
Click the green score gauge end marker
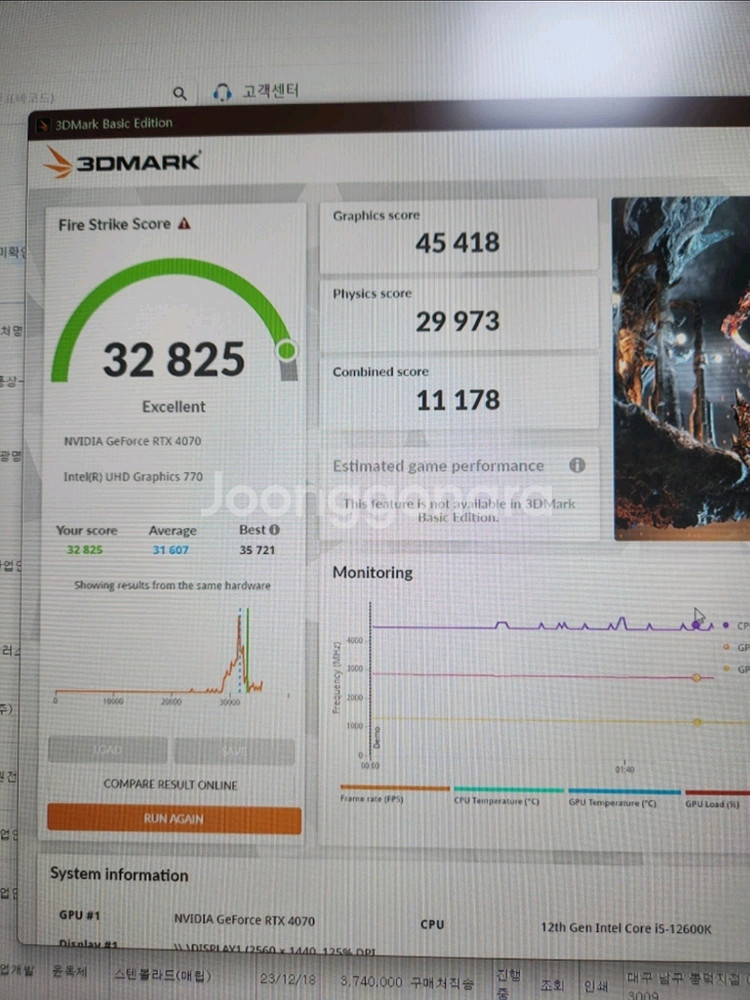coord(287,350)
